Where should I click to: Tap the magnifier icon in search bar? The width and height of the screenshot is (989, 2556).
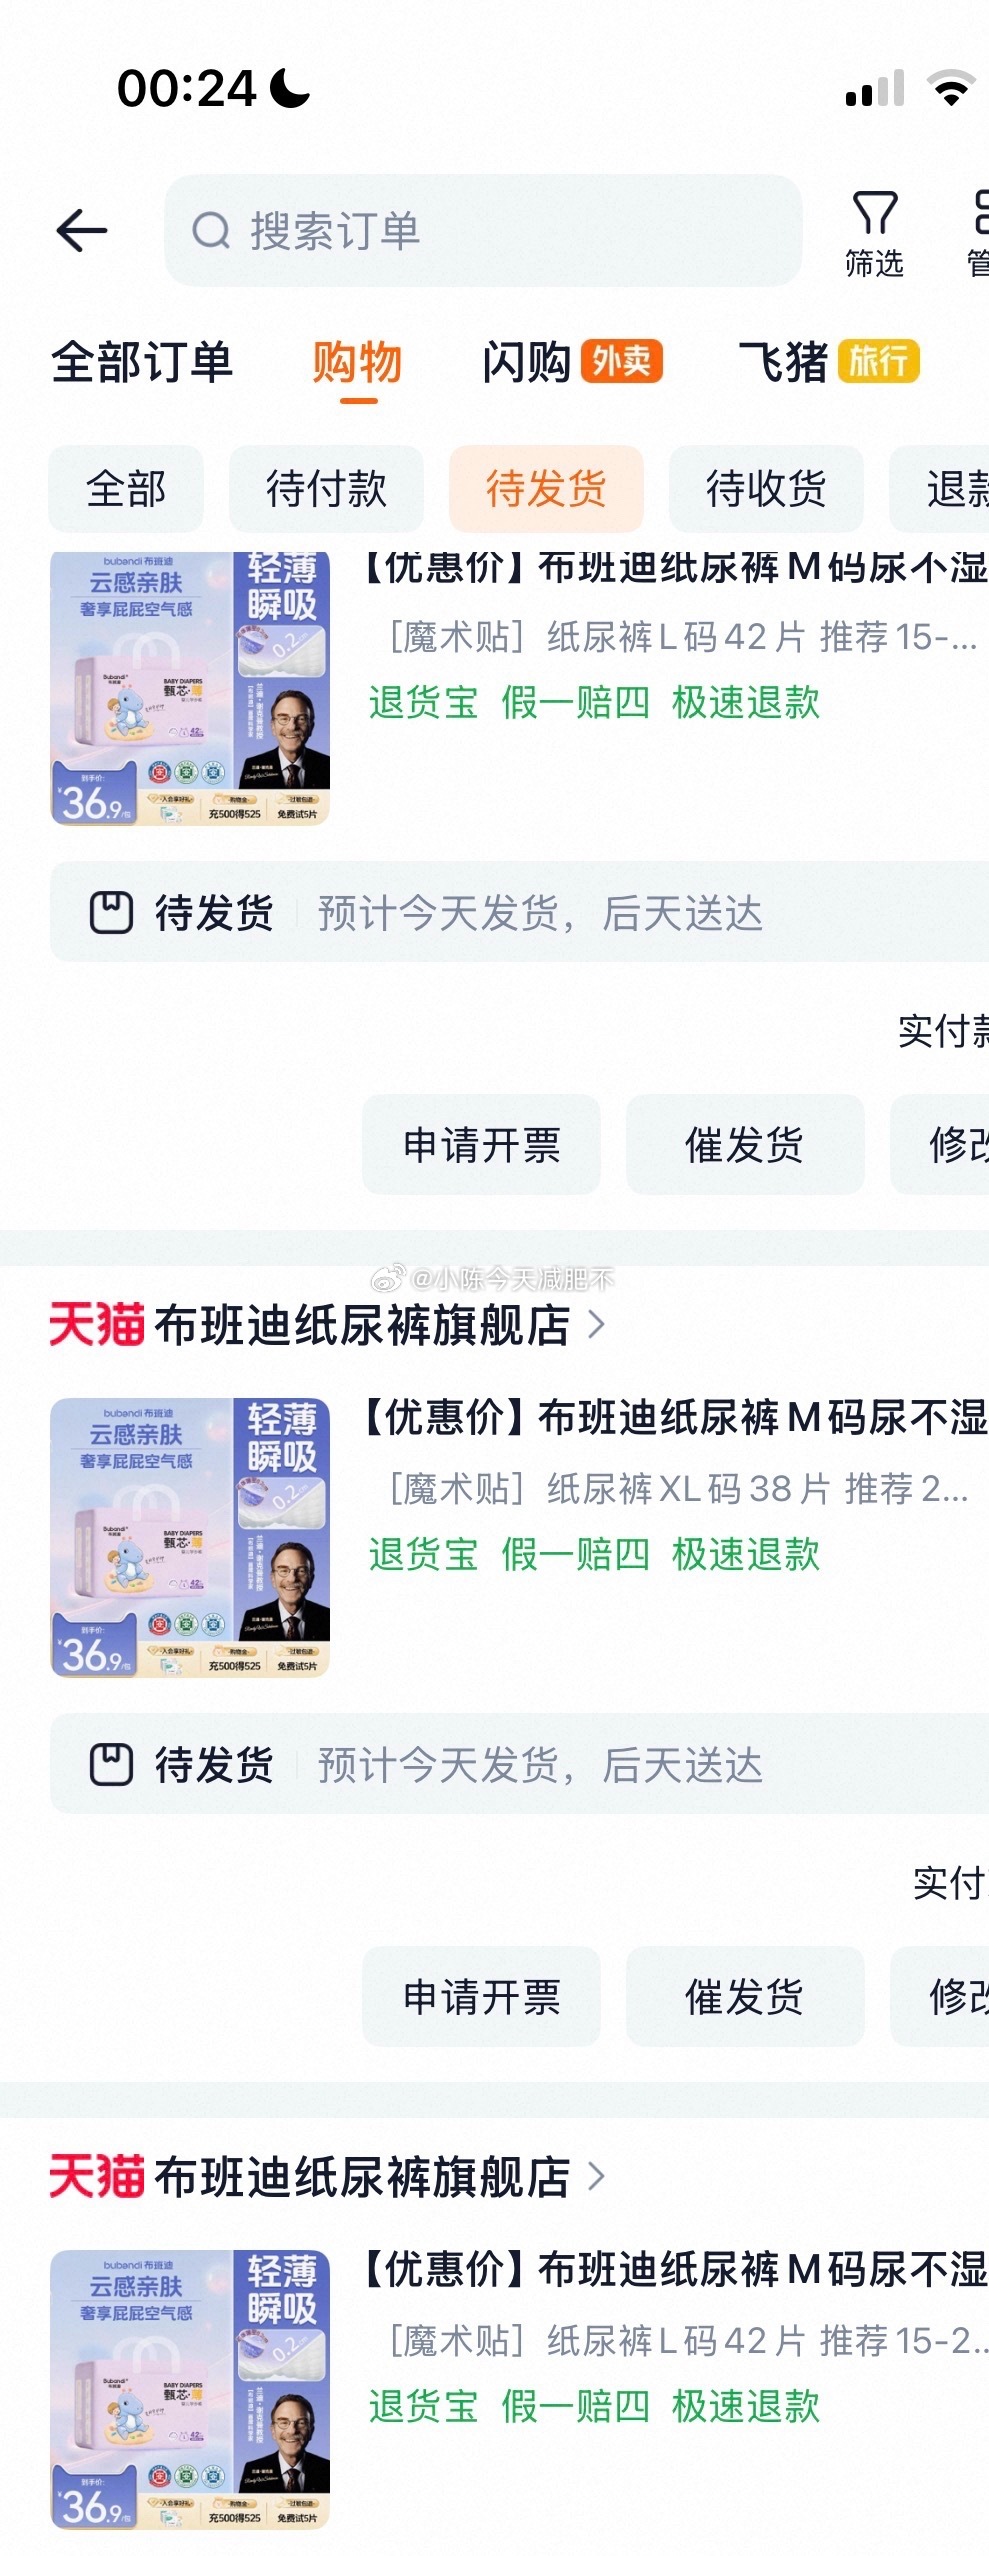[211, 231]
